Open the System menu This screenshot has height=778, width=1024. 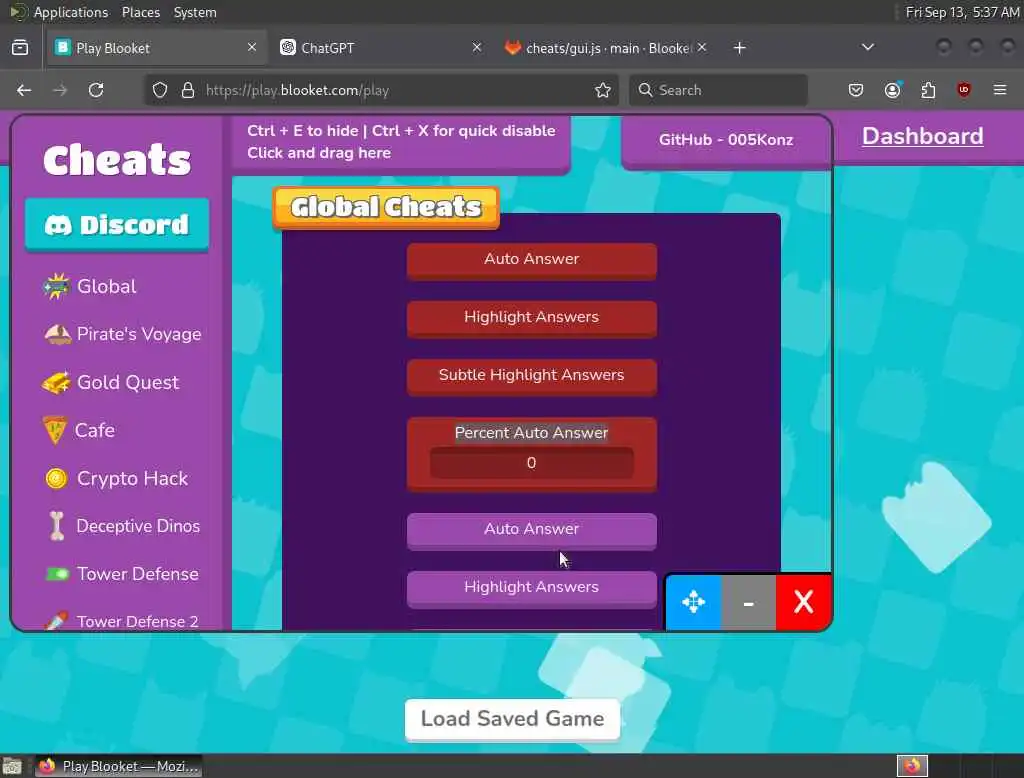point(195,12)
